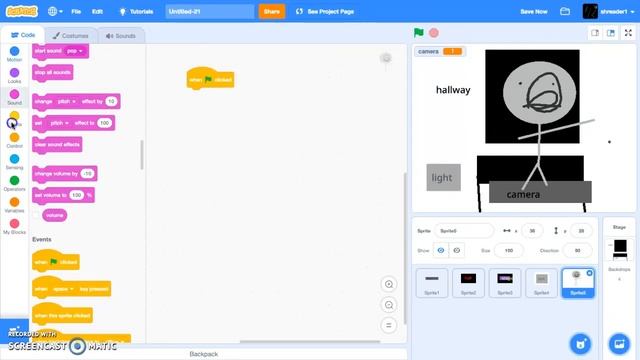This screenshot has width=640, height=360.
Task: Click the value in change volume by block
Action: click(87, 174)
